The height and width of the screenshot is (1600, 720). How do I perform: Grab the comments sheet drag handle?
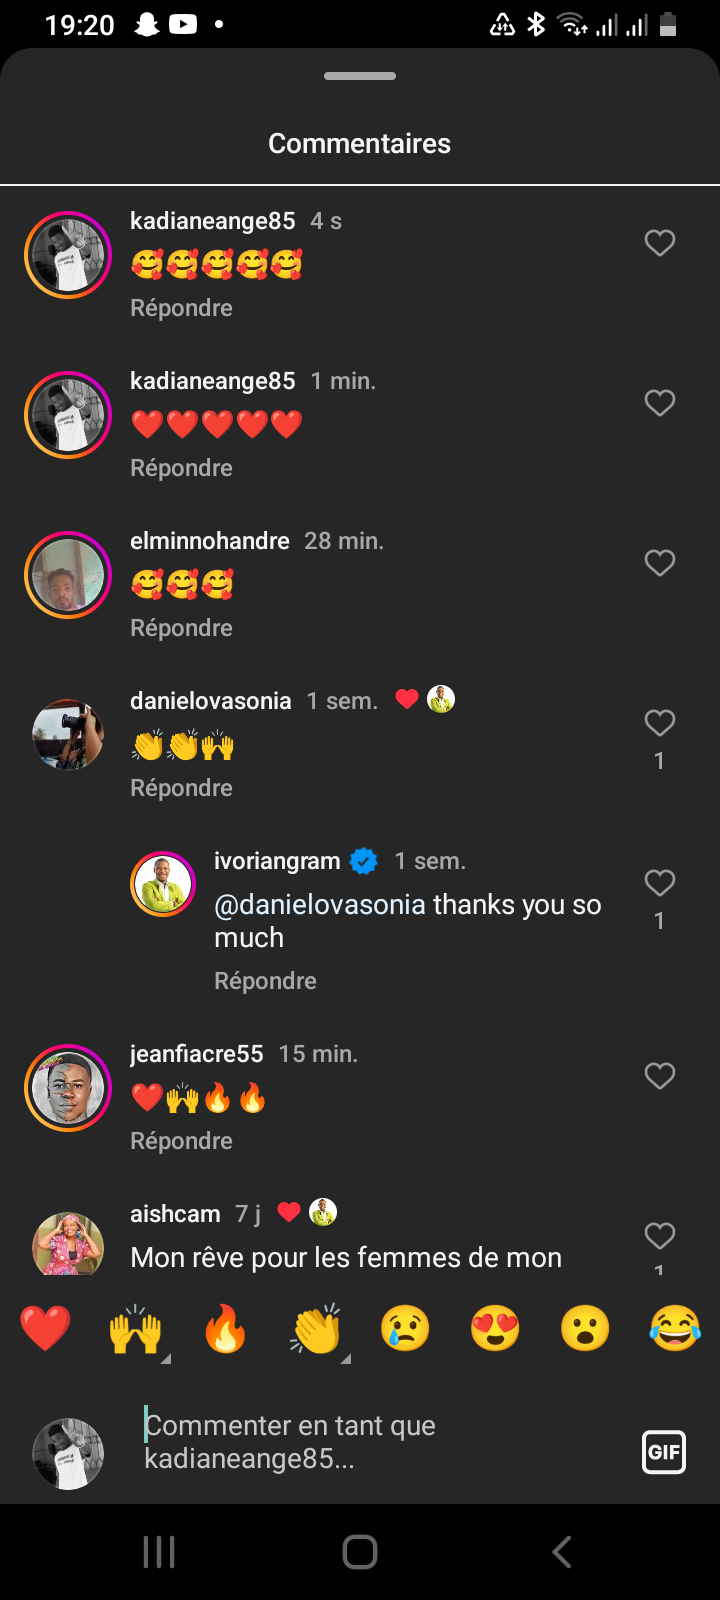[x=360, y=76]
